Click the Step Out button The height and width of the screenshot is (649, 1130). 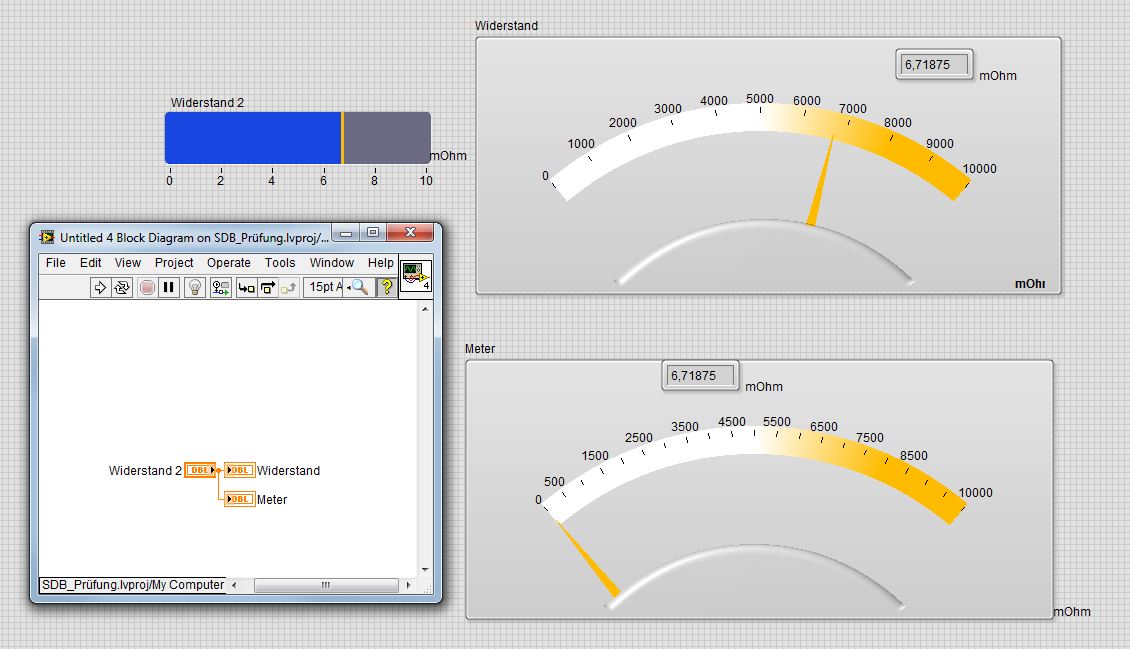[x=289, y=287]
